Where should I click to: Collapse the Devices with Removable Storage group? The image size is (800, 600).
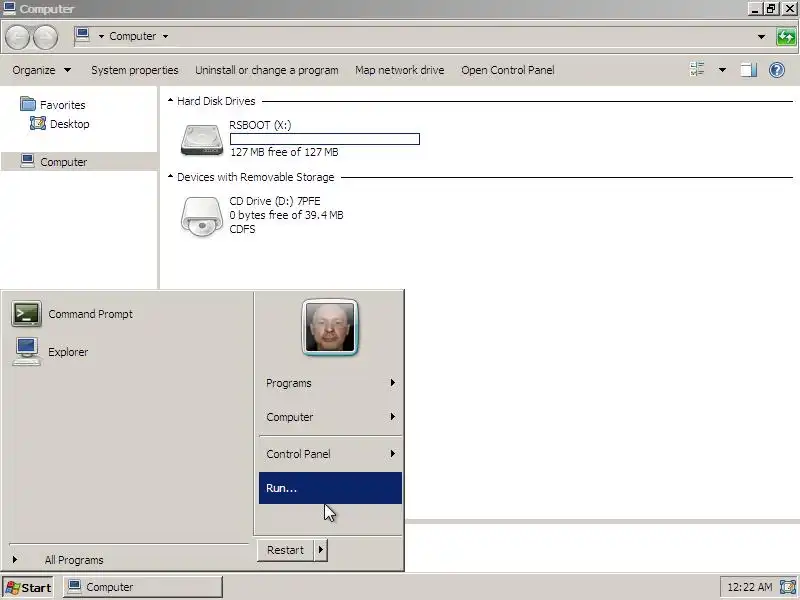170,177
